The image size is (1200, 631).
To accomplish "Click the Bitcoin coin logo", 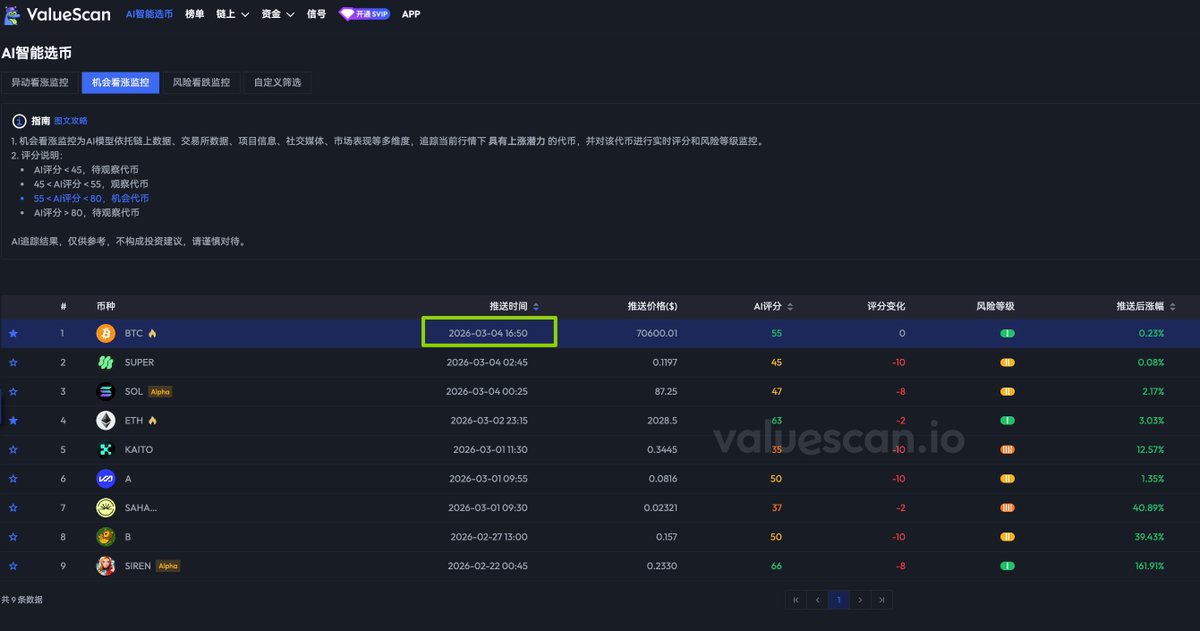I will pyautogui.click(x=106, y=333).
